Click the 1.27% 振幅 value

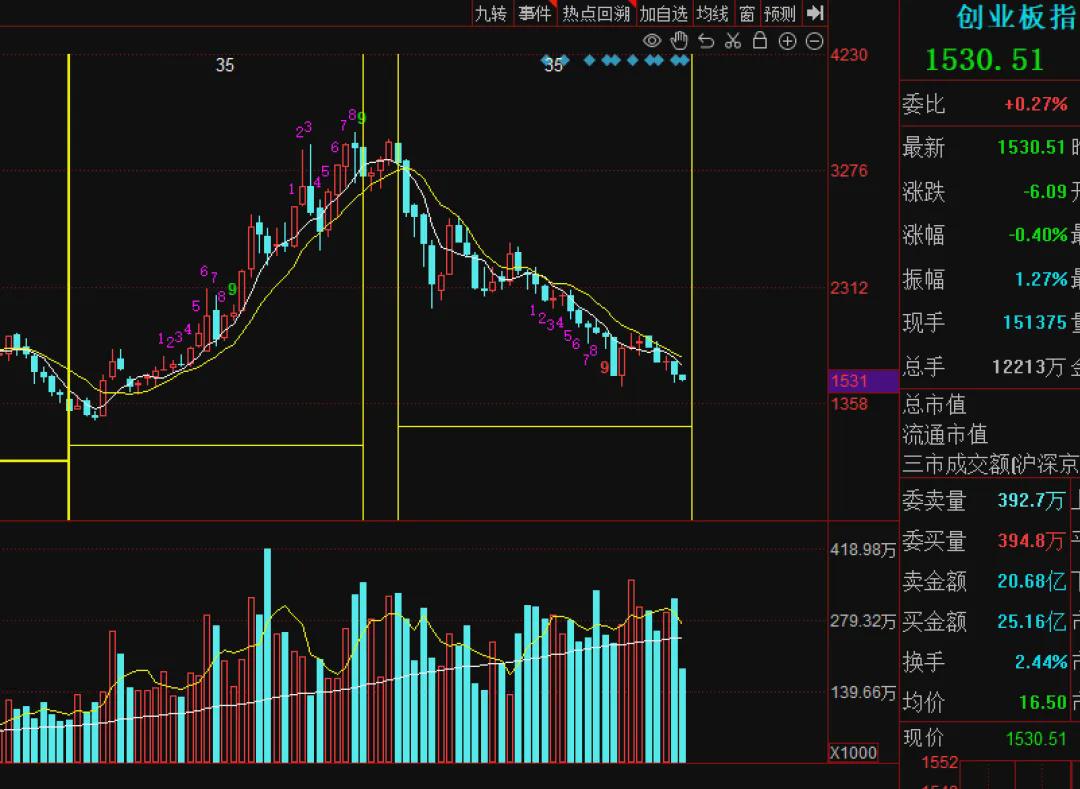click(x=1041, y=279)
